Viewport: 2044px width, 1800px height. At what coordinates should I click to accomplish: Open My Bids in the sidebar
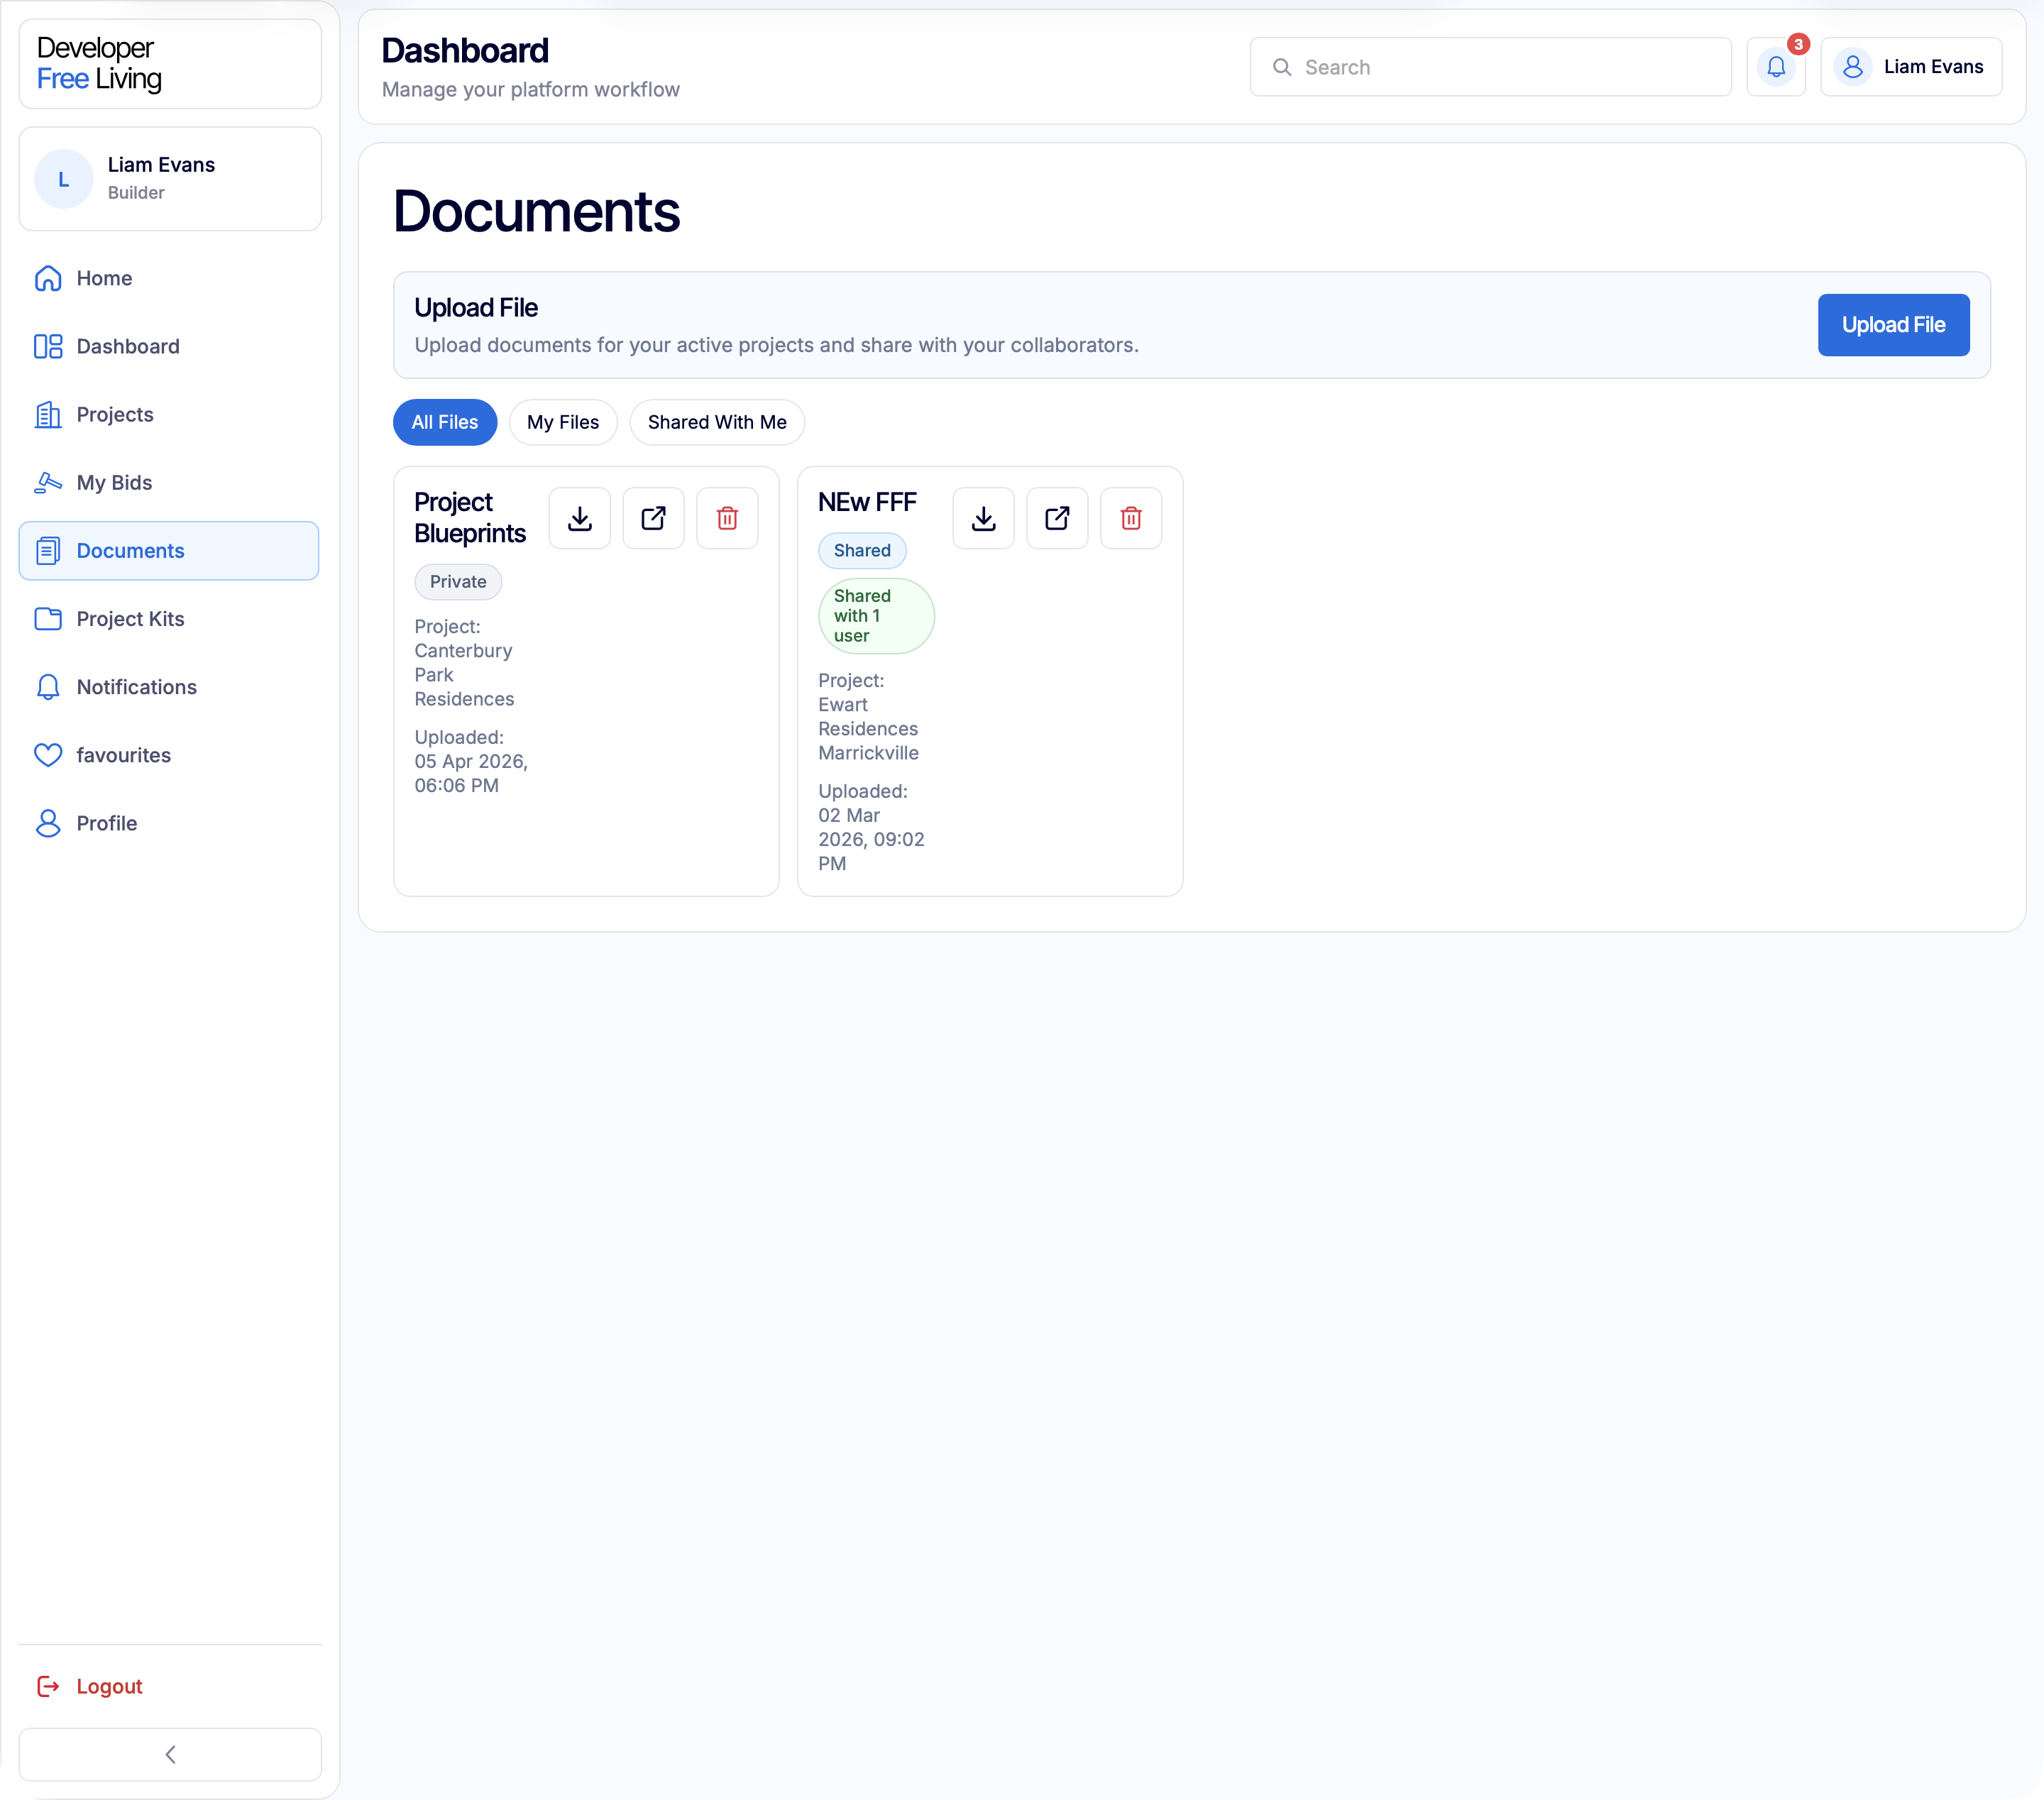(169, 482)
